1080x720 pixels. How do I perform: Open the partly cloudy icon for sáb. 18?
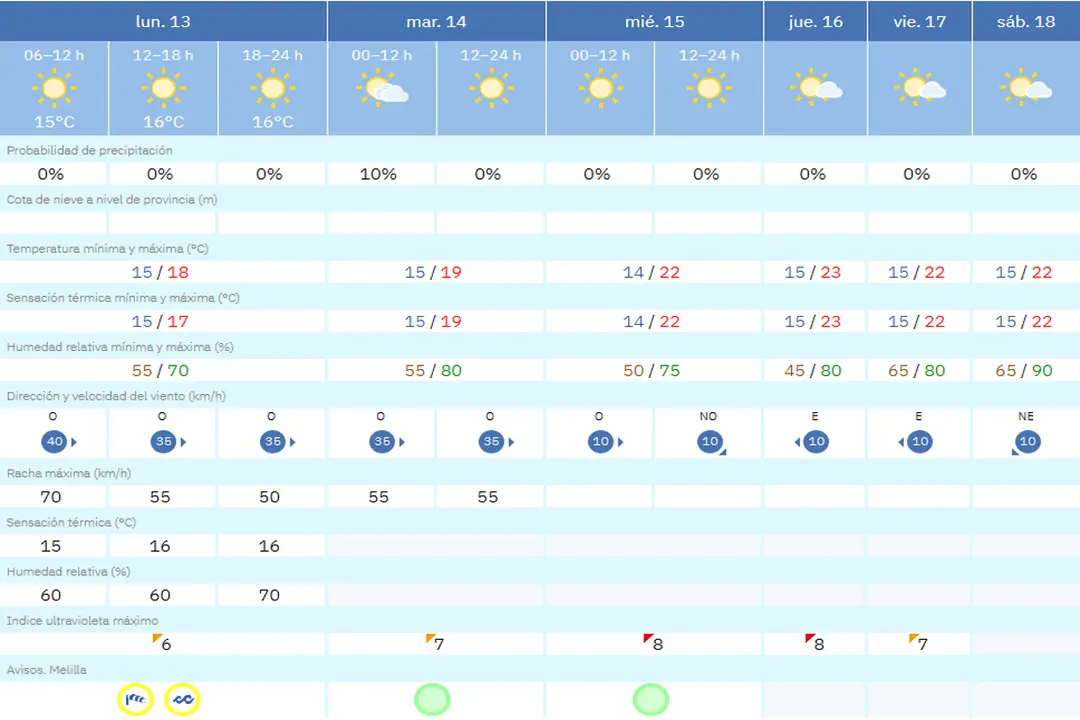1026,88
